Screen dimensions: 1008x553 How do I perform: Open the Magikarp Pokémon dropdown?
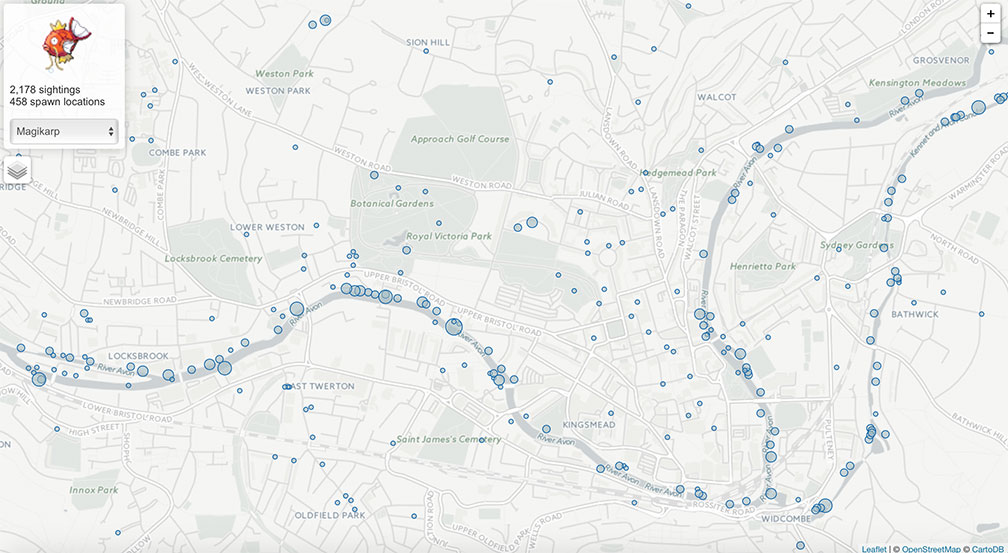[64, 131]
